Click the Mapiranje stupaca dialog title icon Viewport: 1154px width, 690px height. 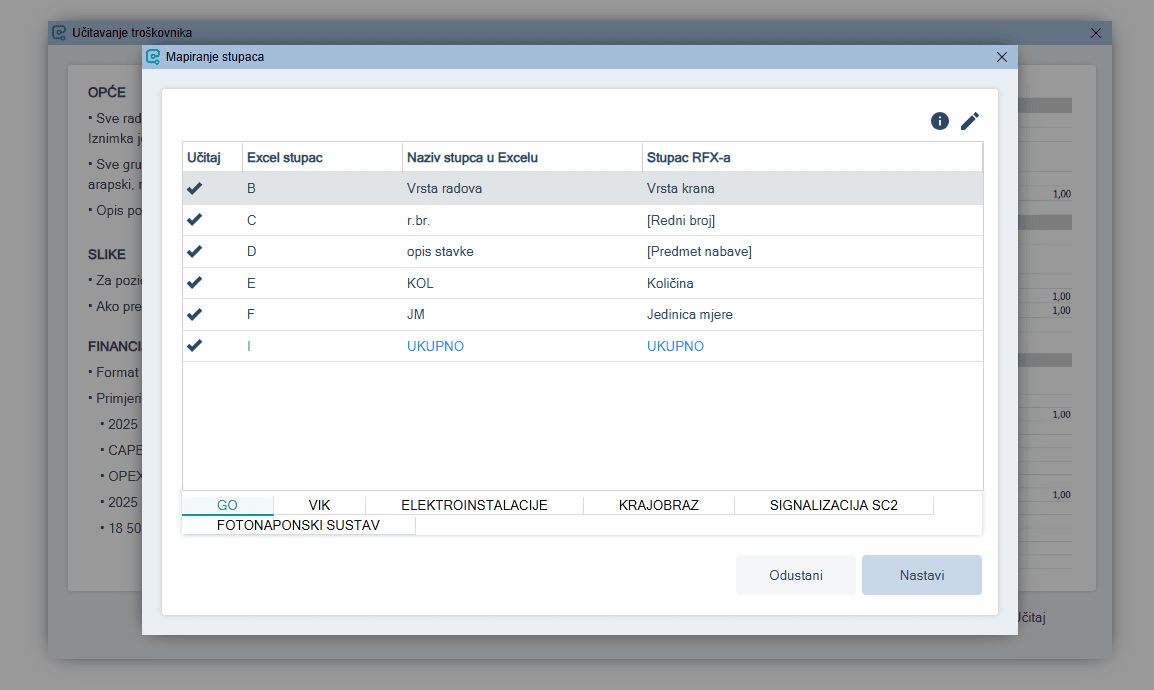click(x=153, y=57)
